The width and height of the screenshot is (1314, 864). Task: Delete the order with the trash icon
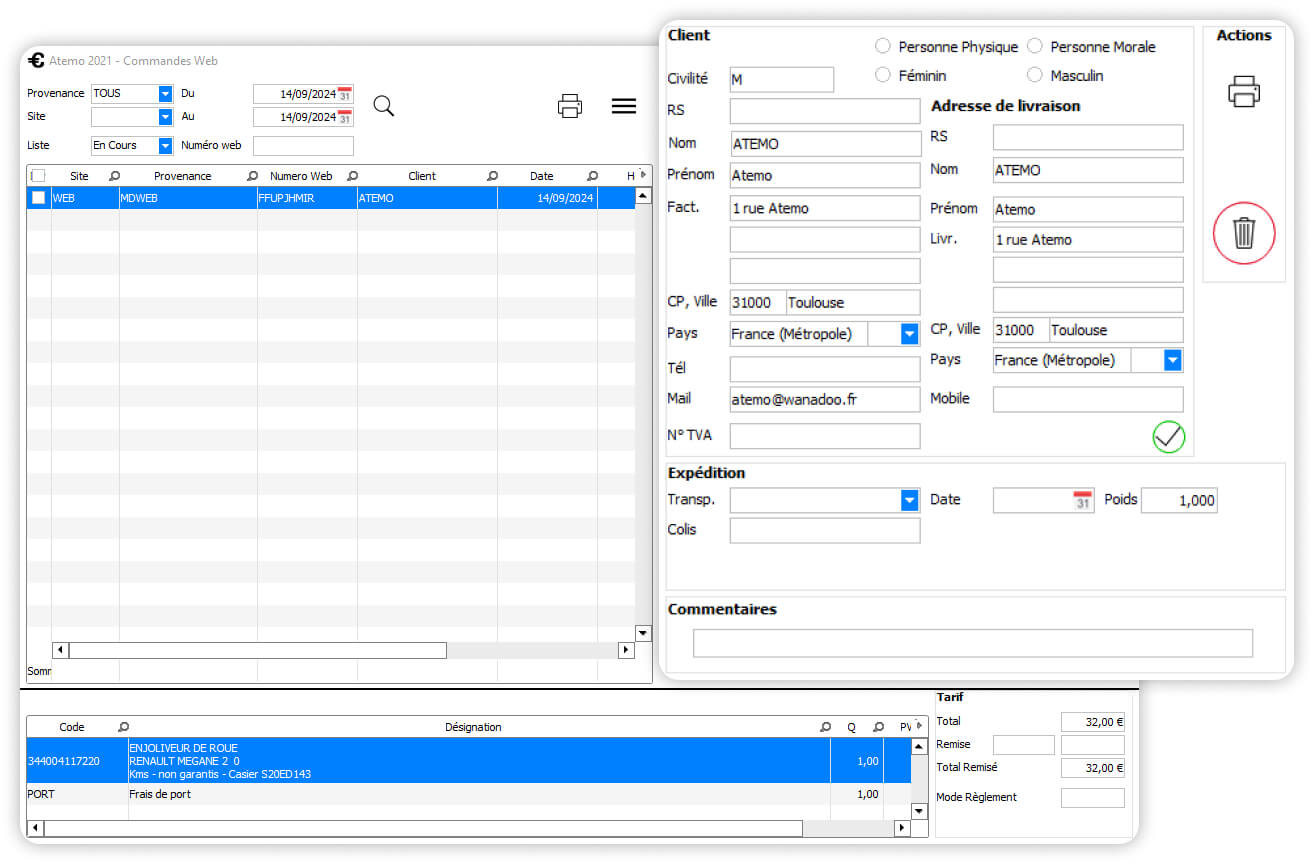[x=1244, y=234]
